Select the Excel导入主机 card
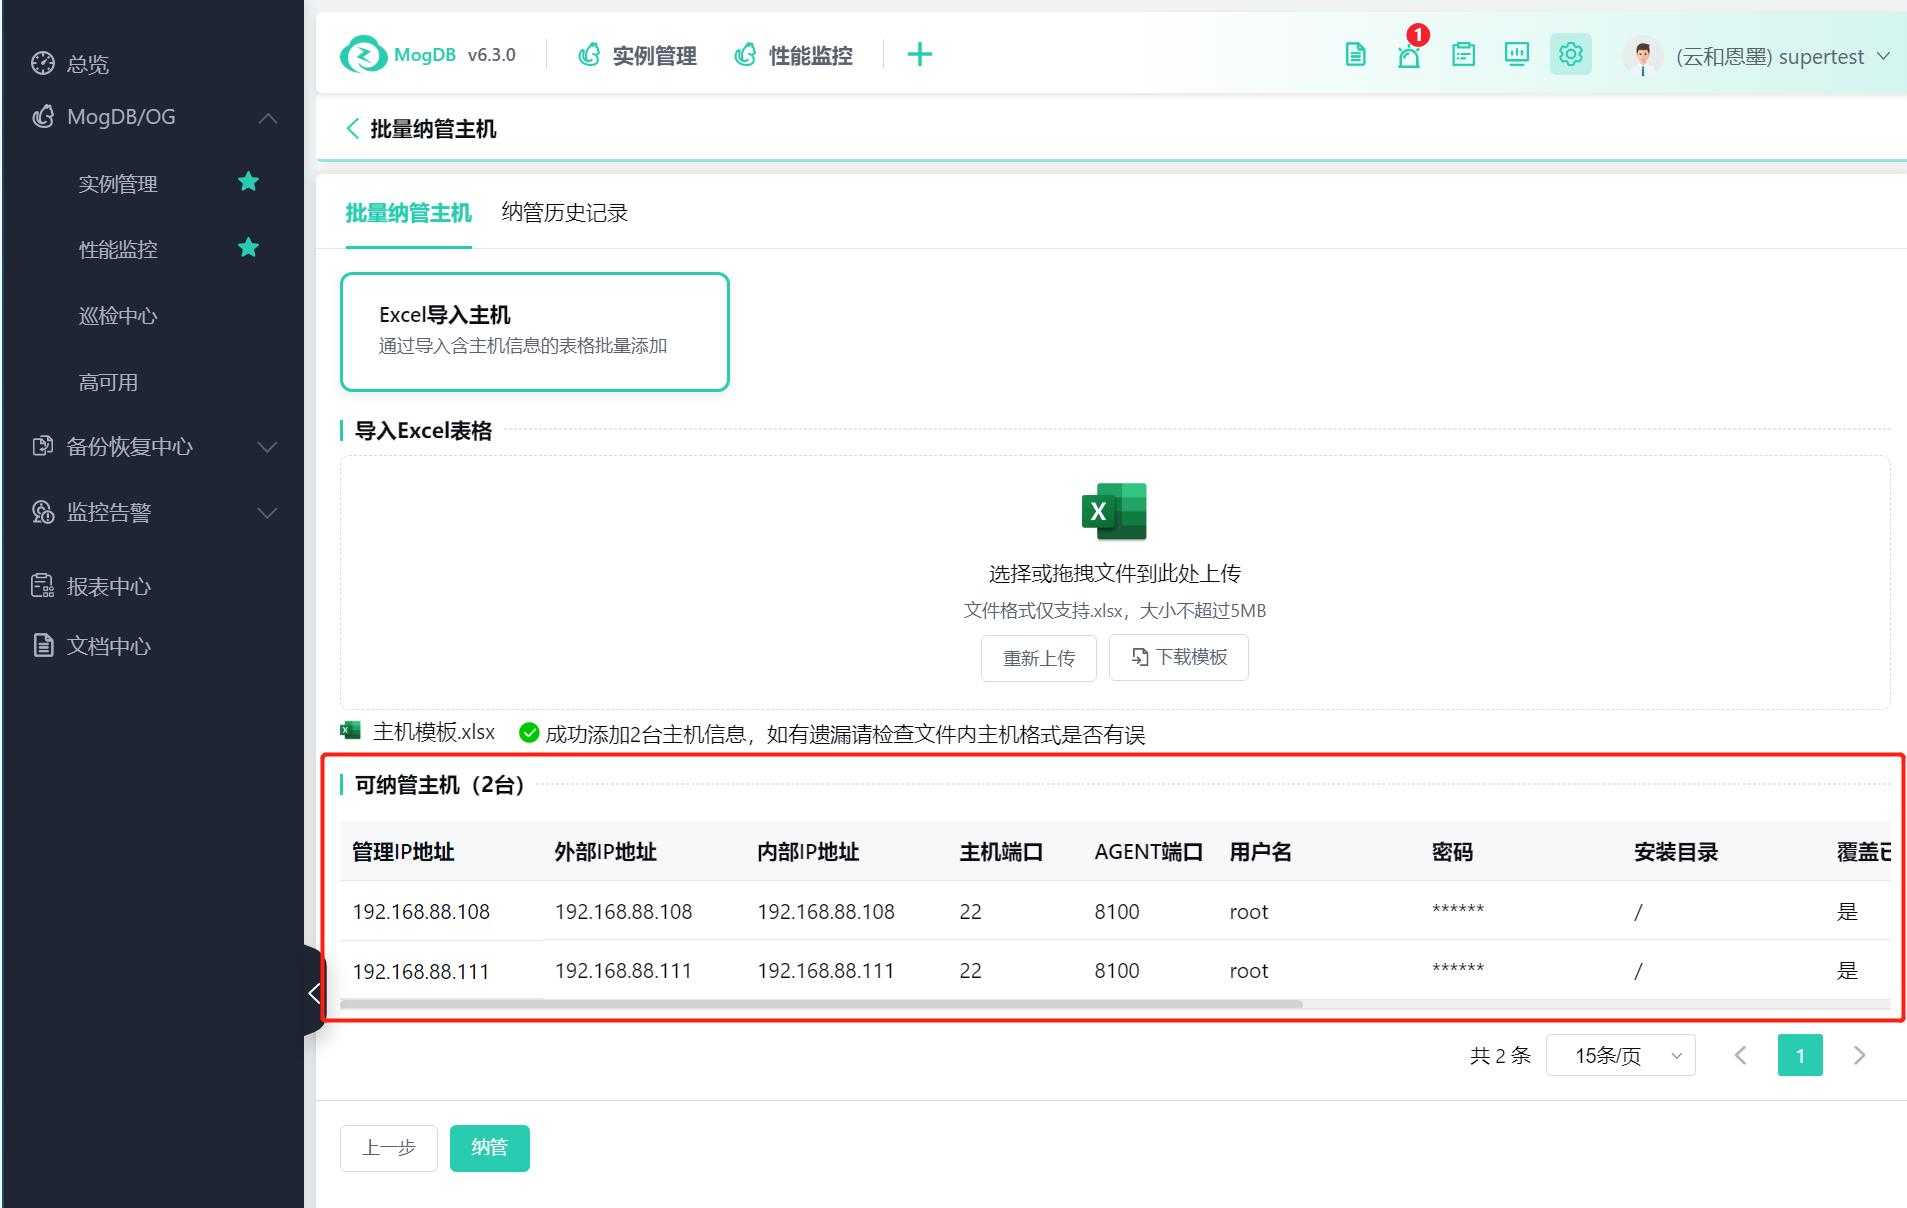 tap(535, 331)
